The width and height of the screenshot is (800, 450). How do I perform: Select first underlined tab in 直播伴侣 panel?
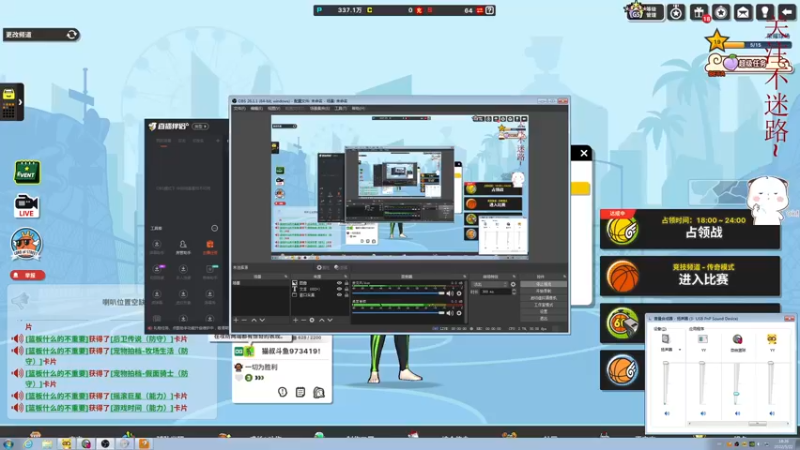(163, 141)
